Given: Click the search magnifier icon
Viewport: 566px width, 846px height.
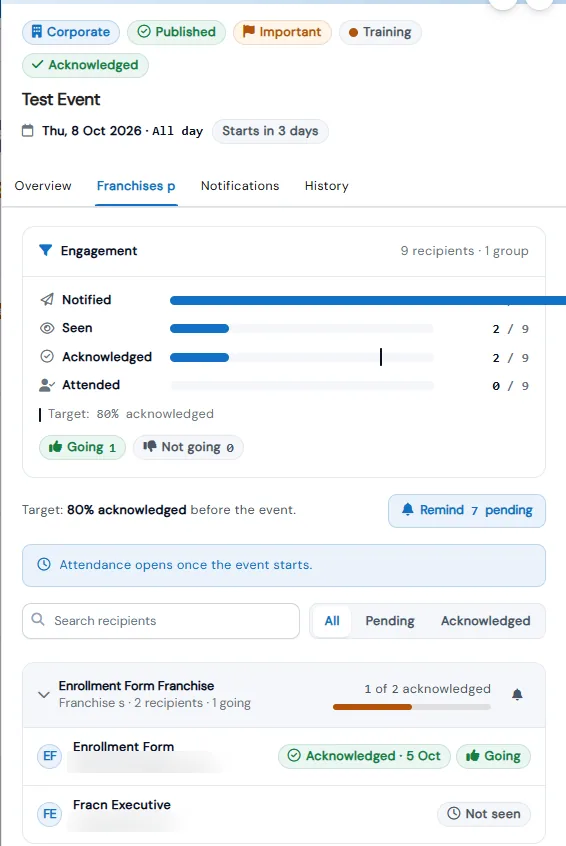Looking at the screenshot, I should pos(38,619).
